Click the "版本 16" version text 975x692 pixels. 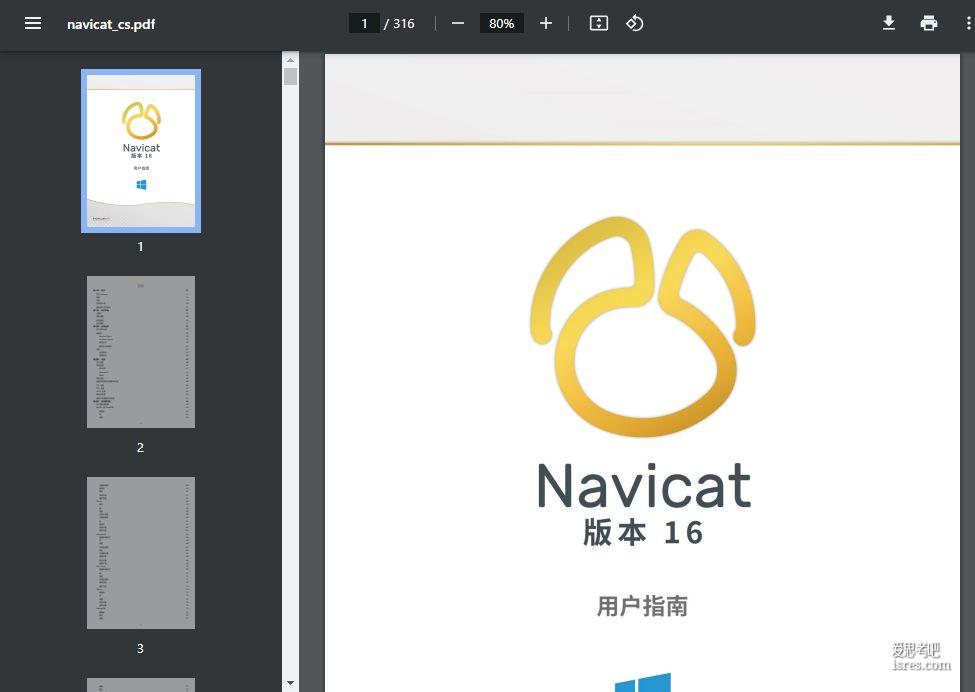coord(643,533)
